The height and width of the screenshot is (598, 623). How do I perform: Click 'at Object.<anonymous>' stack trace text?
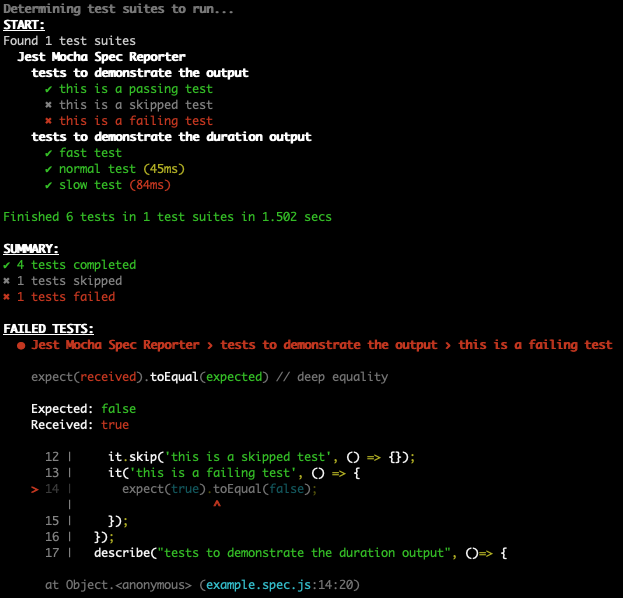(118, 585)
